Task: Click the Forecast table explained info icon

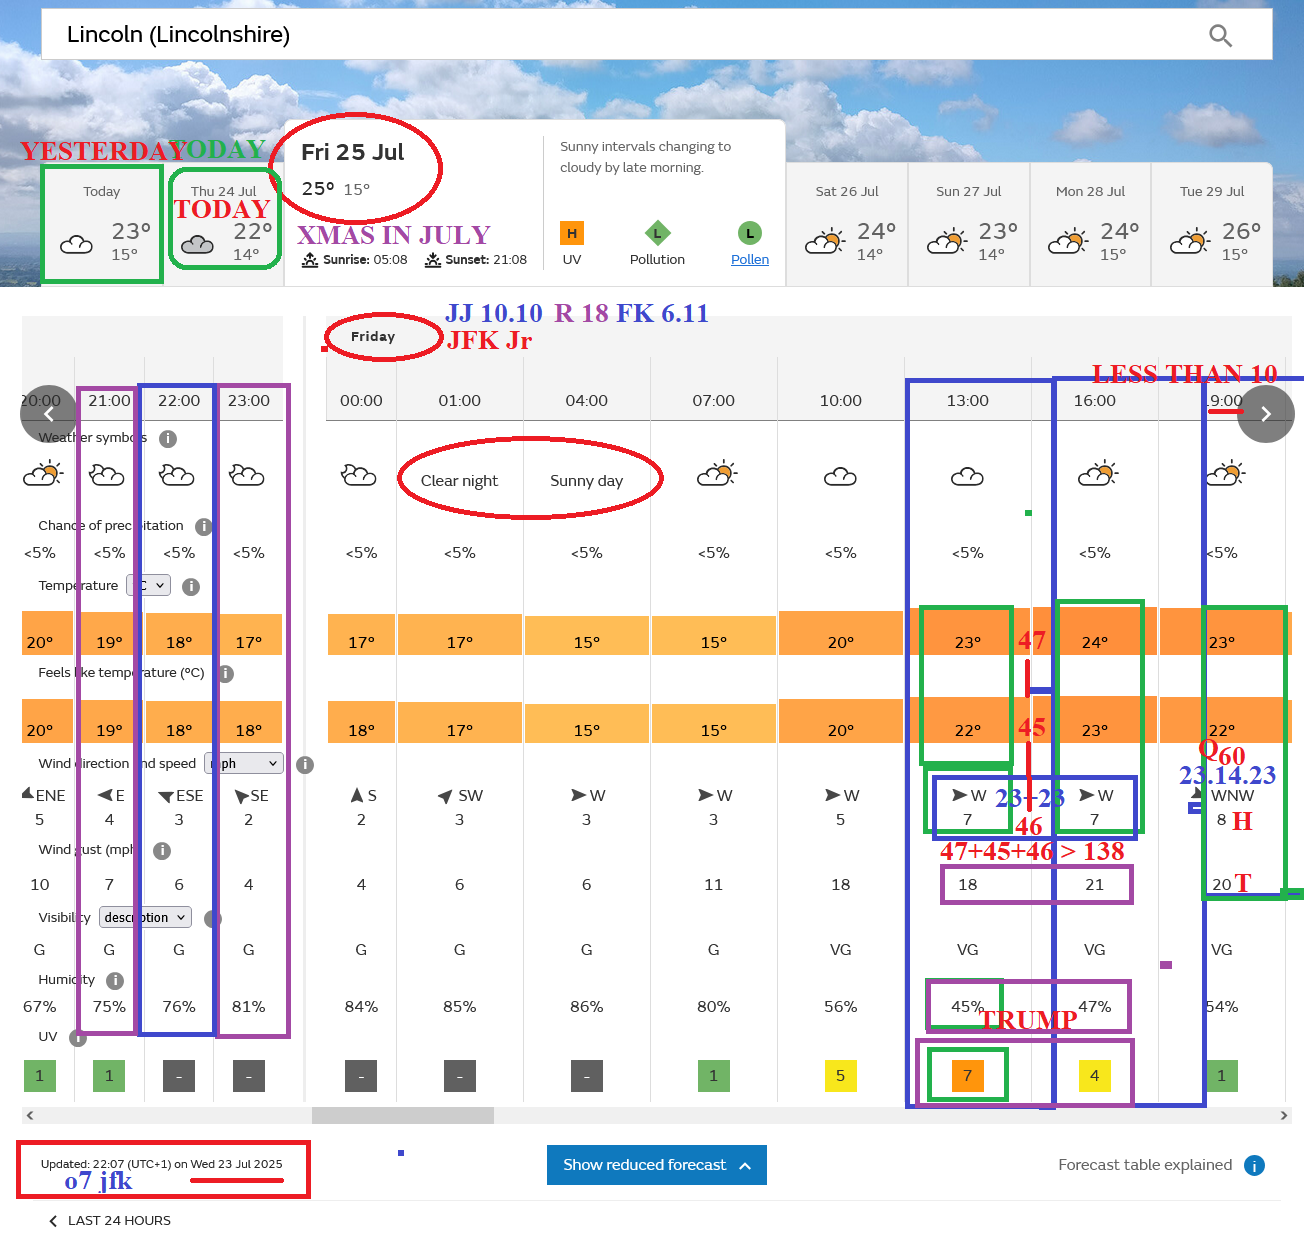Action: click(1254, 1165)
